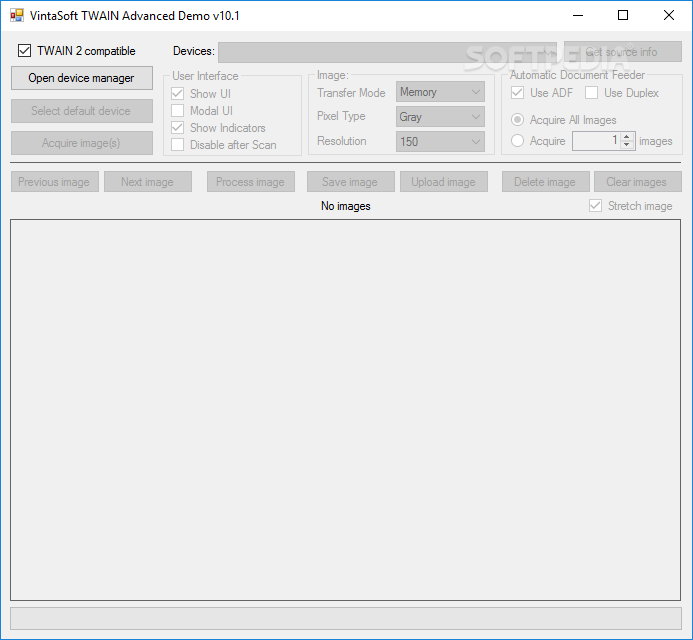This screenshot has width=693, height=640.
Task: Click Select default device button
Action: tap(82, 111)
